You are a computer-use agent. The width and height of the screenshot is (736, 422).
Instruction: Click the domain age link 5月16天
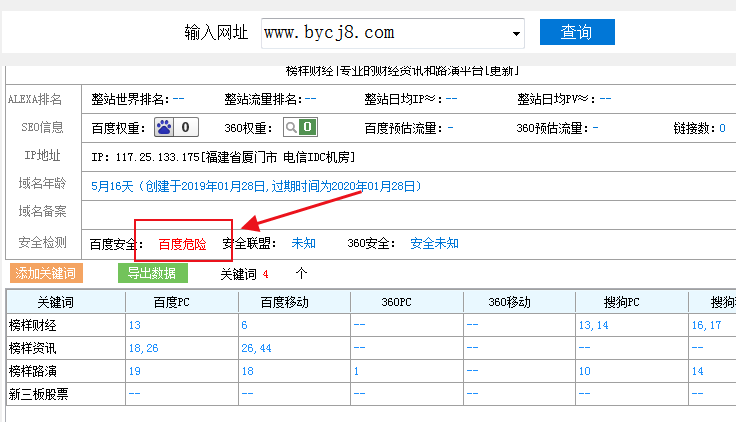click(256, 186)
